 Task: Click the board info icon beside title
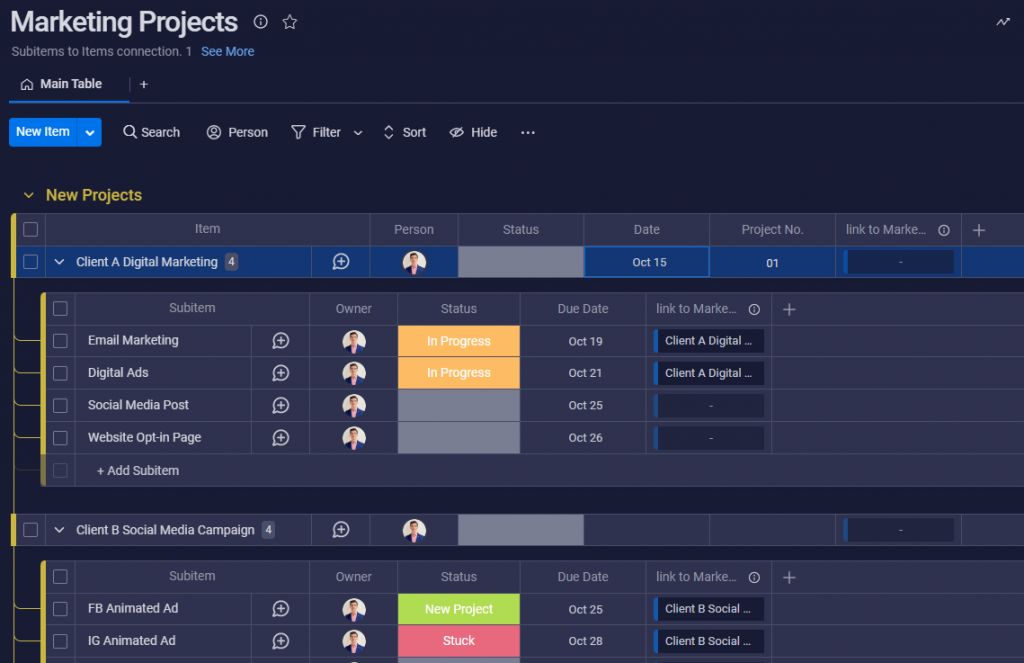pos(261,22)
